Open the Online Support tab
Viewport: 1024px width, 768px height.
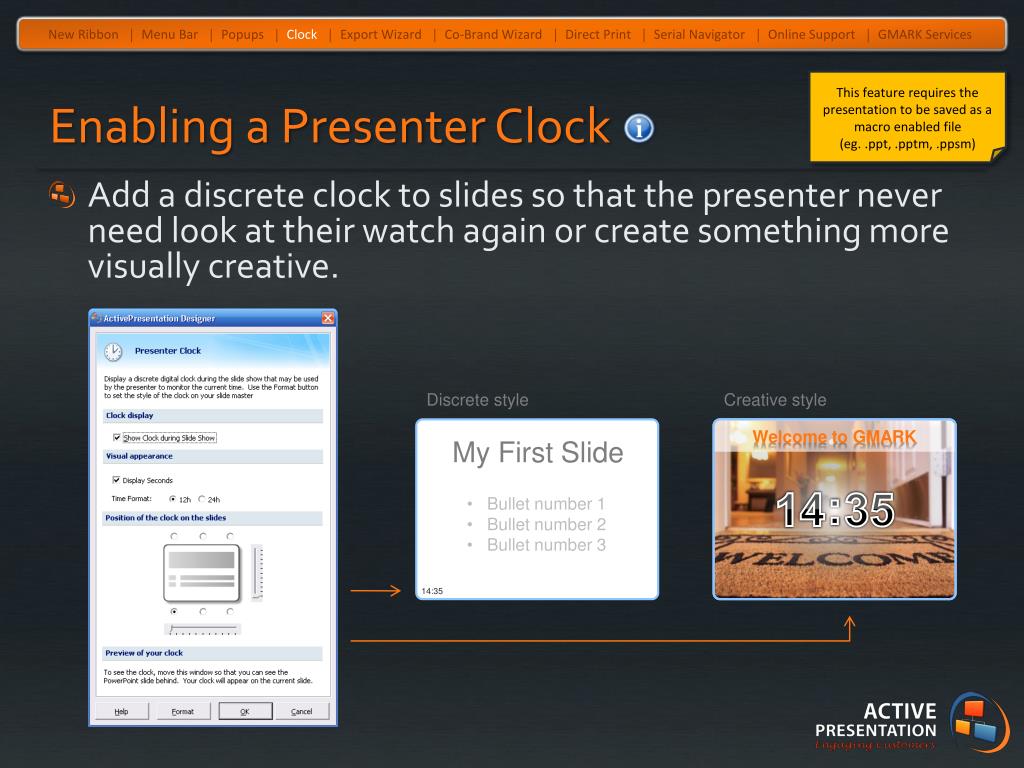811,35
